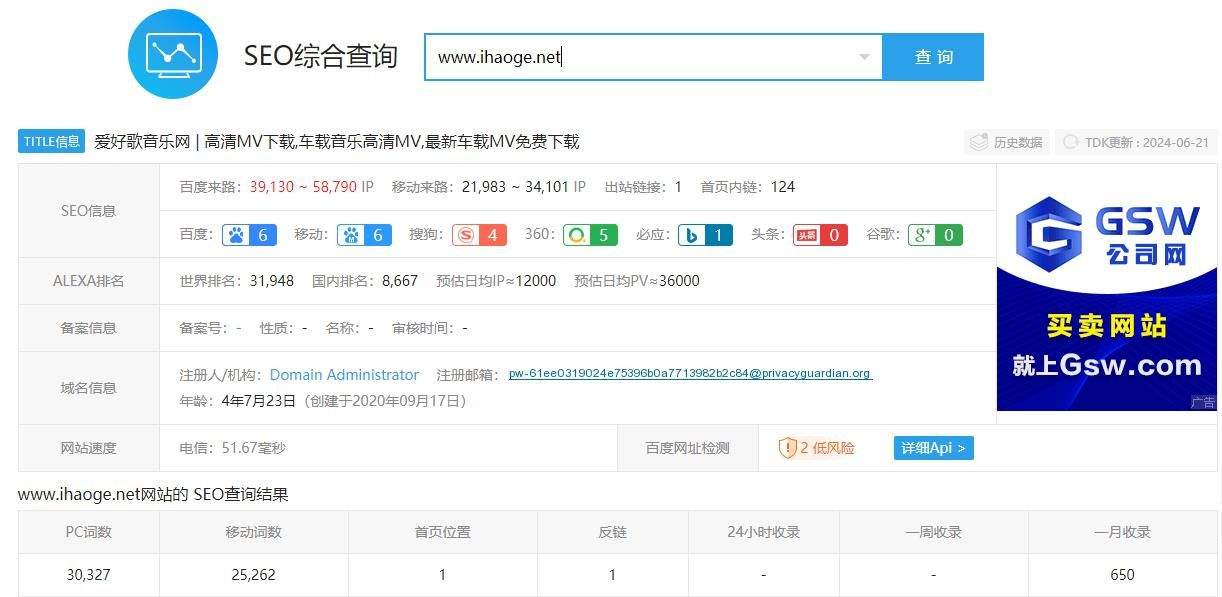Screen dimensions: 1222x597
Task: Click the 预估日均IP≈12000 text
Action: 496,281
